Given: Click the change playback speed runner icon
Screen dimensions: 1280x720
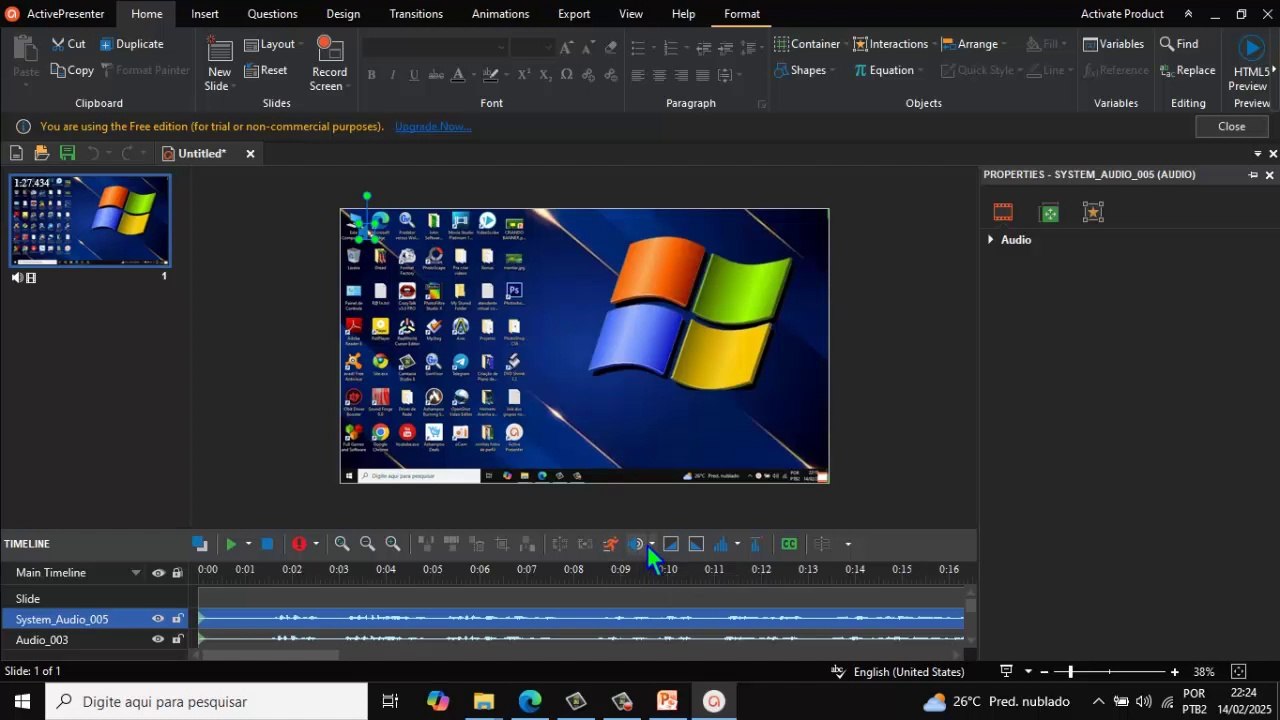Looking at the screenshot, I should tap(610, 544).
